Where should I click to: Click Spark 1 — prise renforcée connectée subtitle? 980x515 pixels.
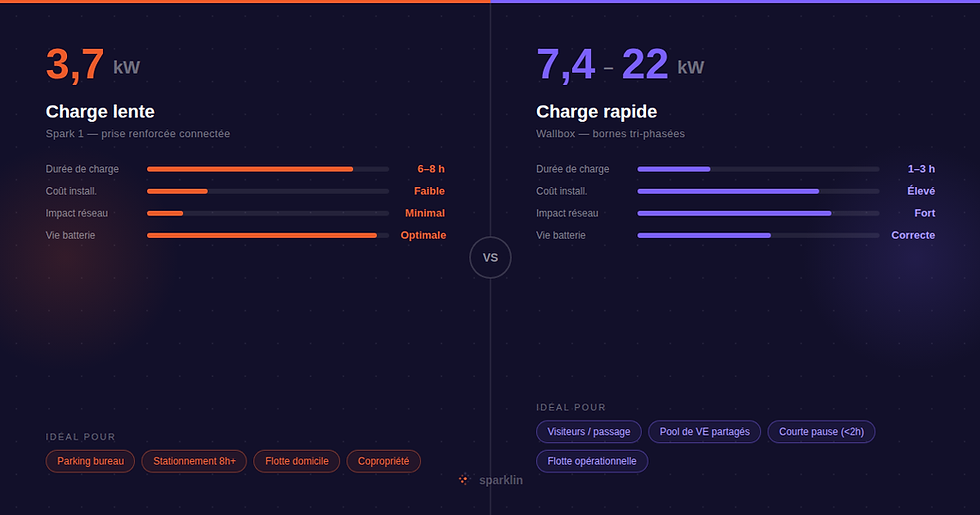(138, 134)
